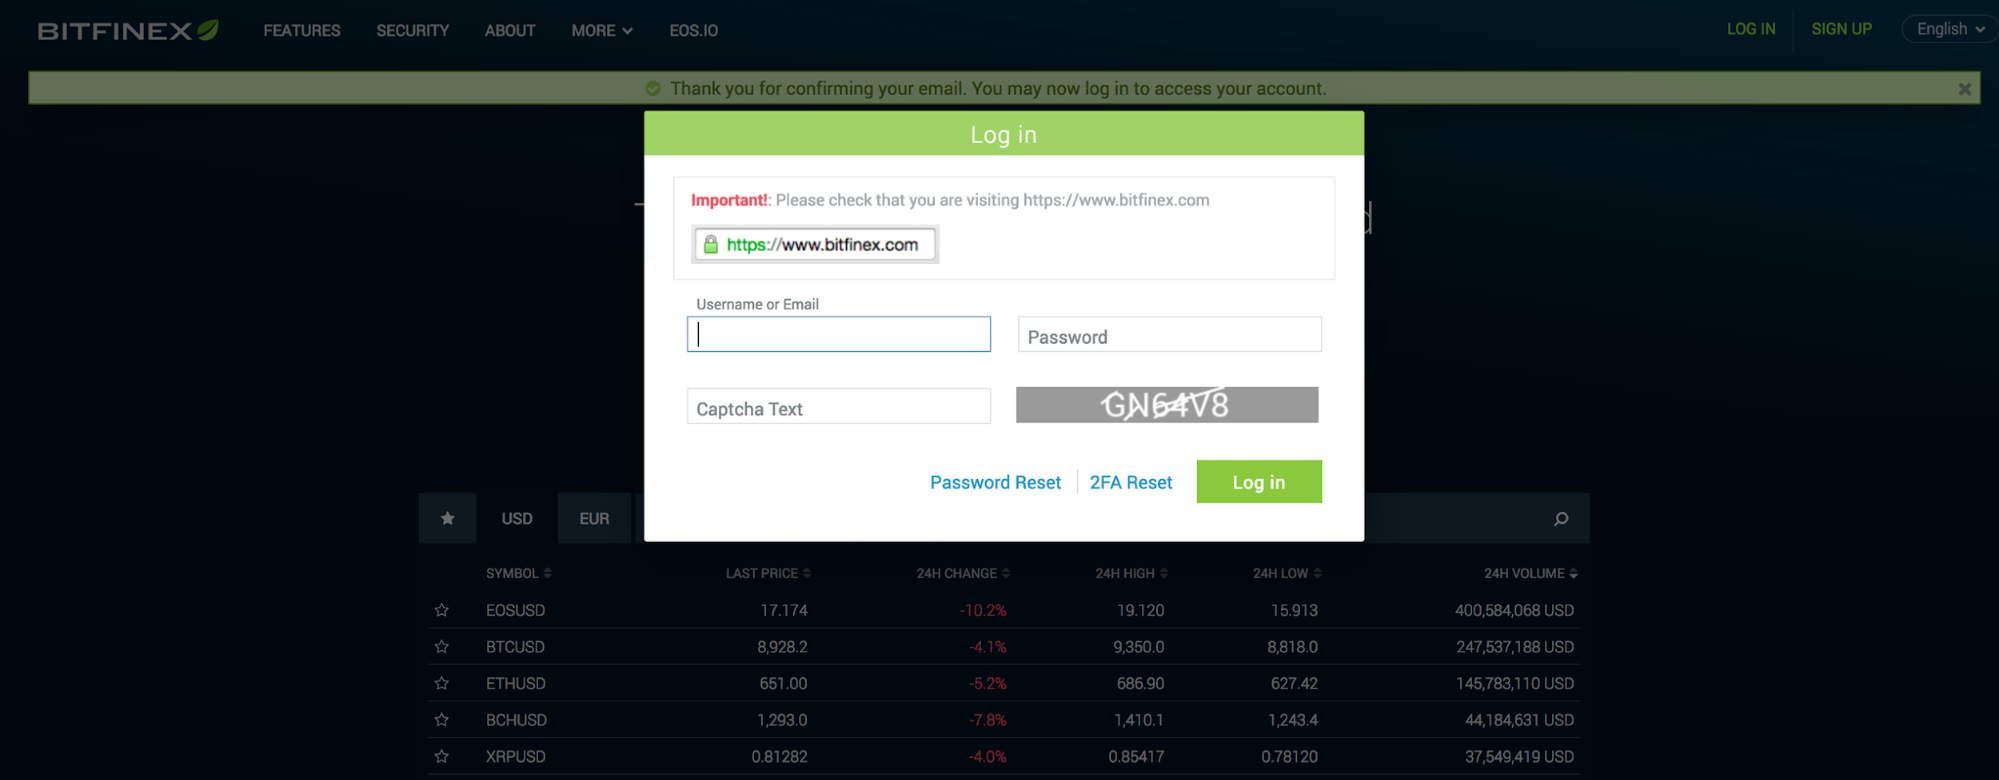This screenshot has height=780, width=1999.
Task: Click the https://www.bitfinex.com address example
Action: [815, 244]
